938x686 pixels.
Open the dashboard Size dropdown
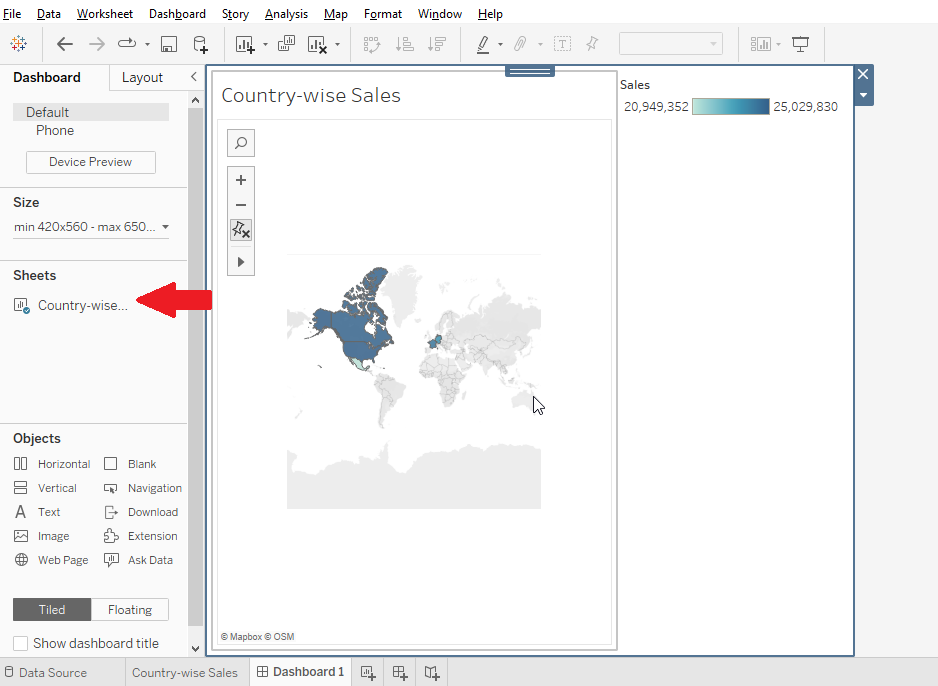(x=91, y=227)
